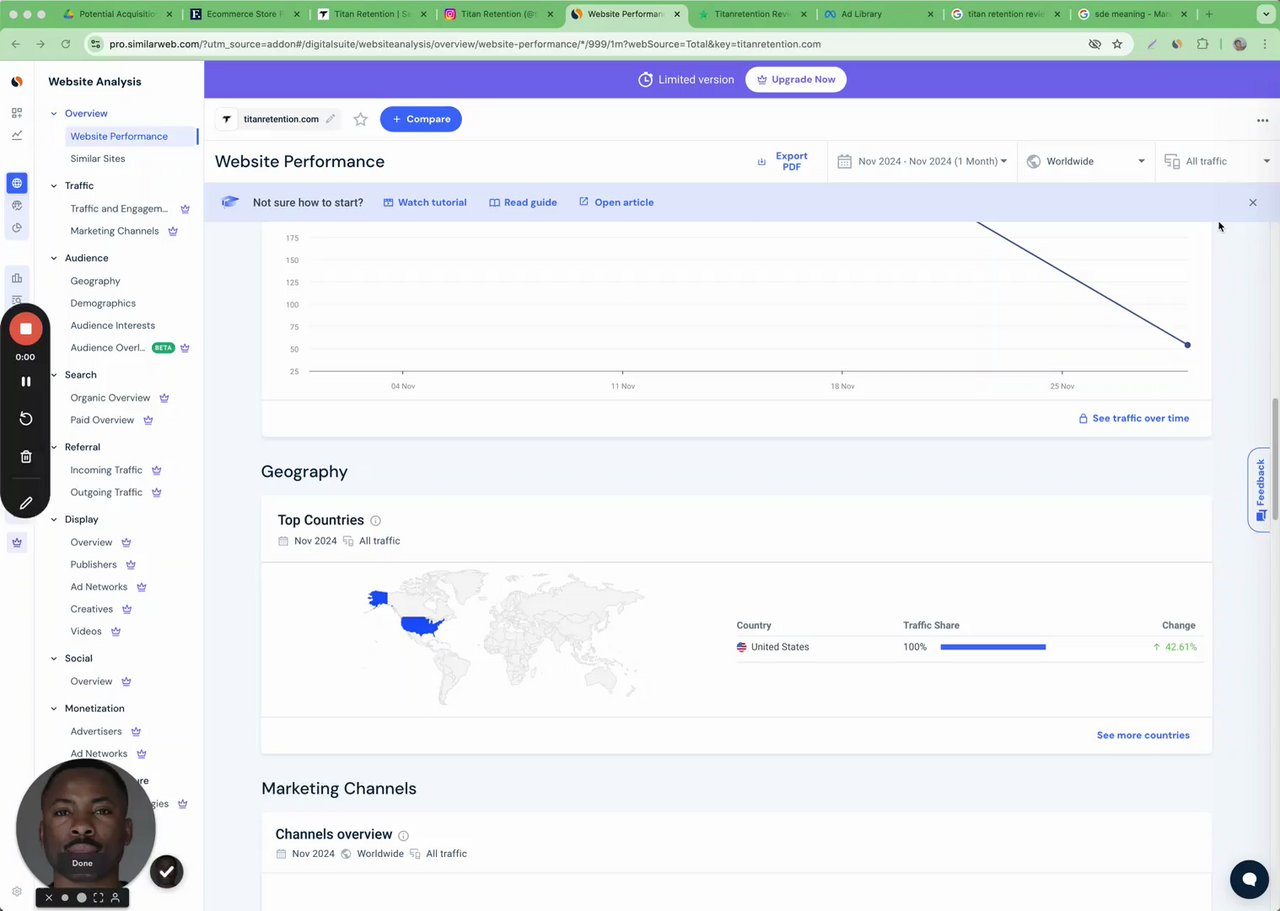Switch to the Ad Library browser tab
The image size is (1280, 911).
[879, 15]
